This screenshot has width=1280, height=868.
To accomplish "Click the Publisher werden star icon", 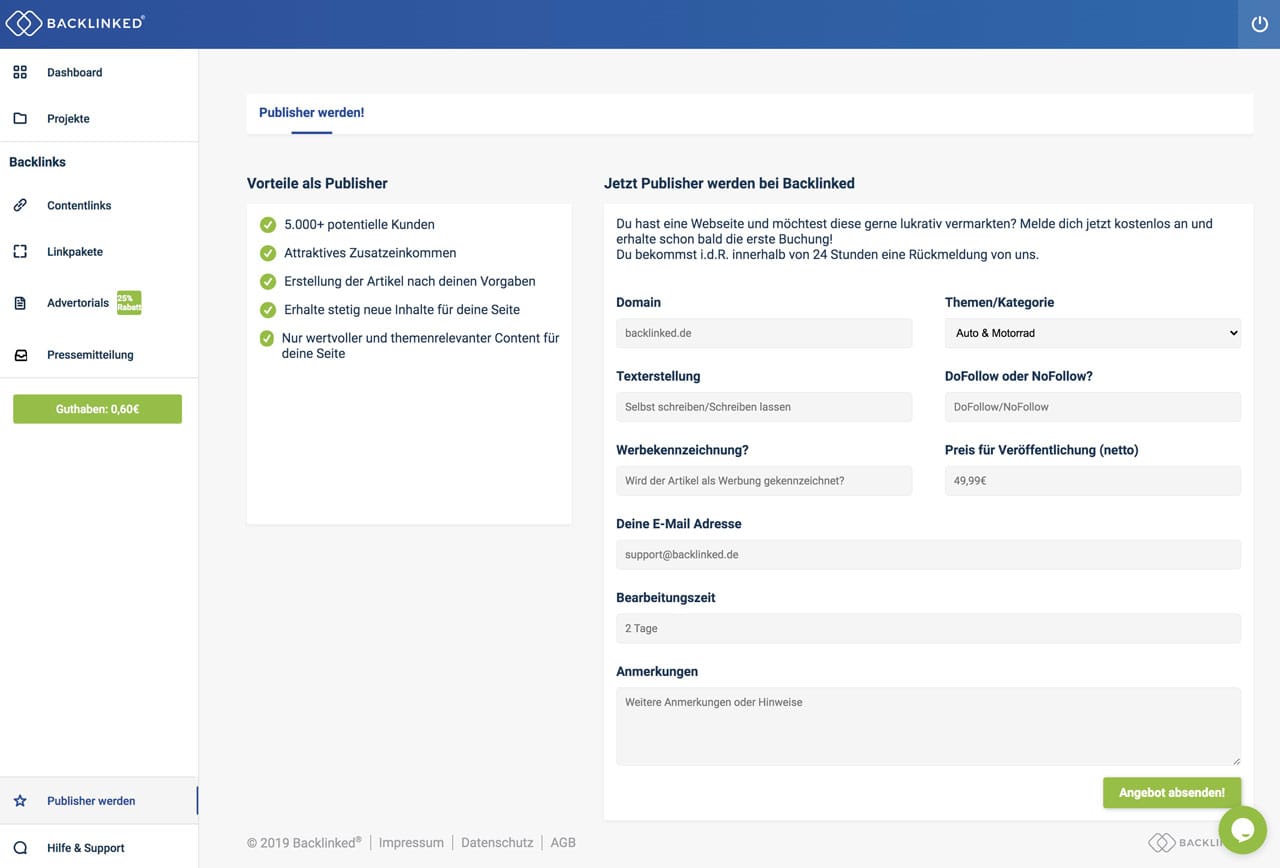I will pos(20,801).
